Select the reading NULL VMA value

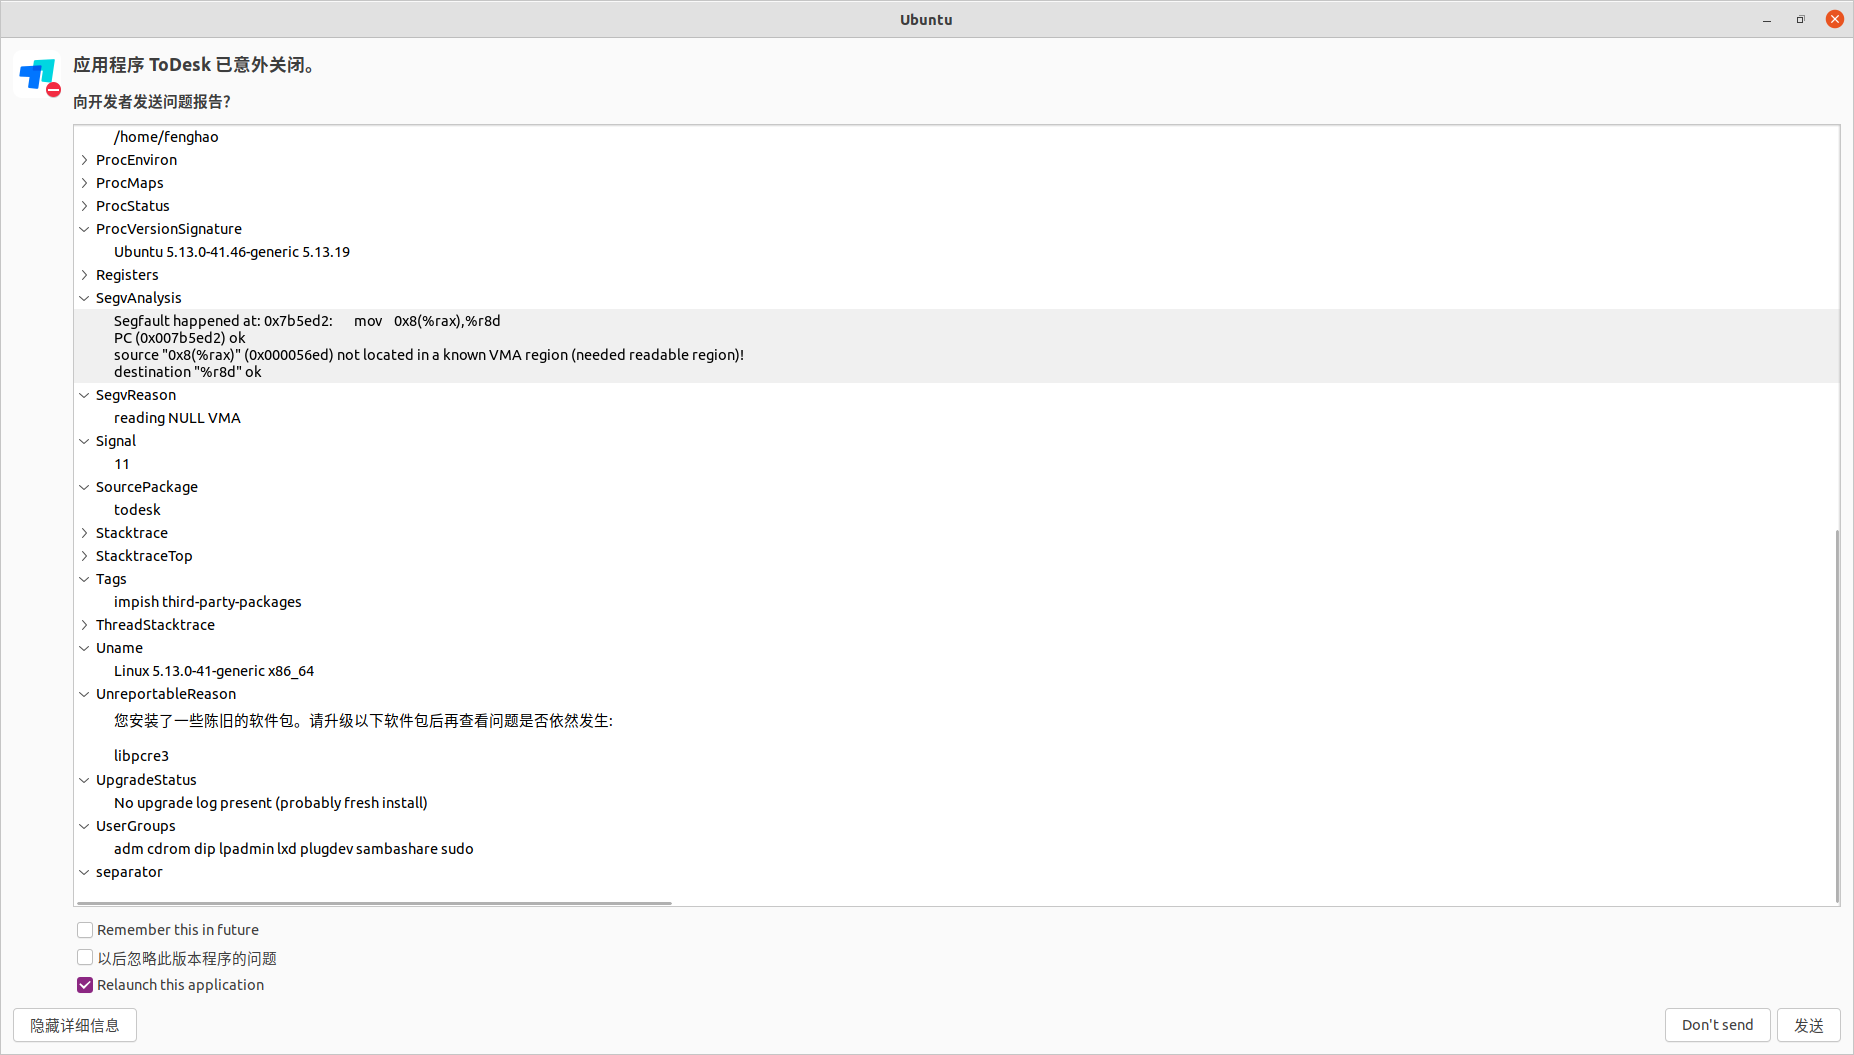click(177, 418)
